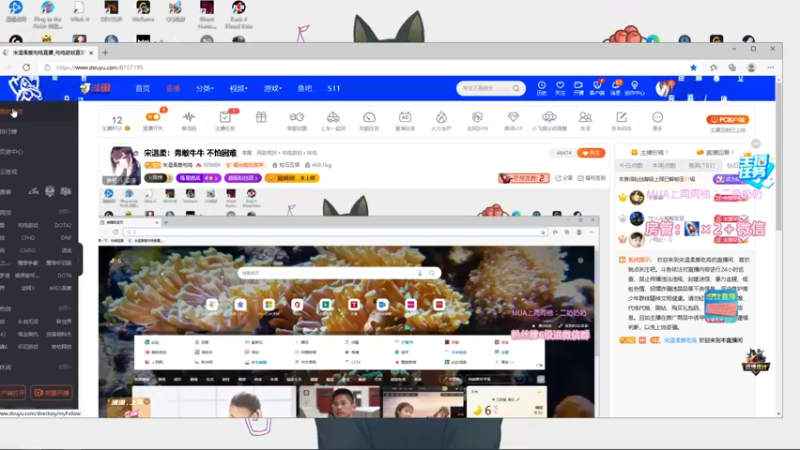The width and height of the screenshot is (800, 450).
Task: Open CSGO category in sidebar
Action: coord(28,251)
